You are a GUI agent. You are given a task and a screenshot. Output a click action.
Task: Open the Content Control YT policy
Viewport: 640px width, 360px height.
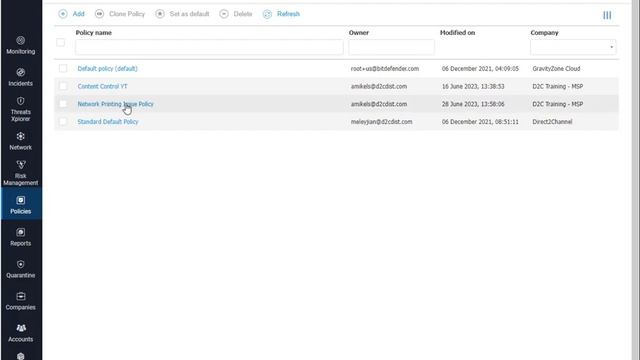(102, 86)
